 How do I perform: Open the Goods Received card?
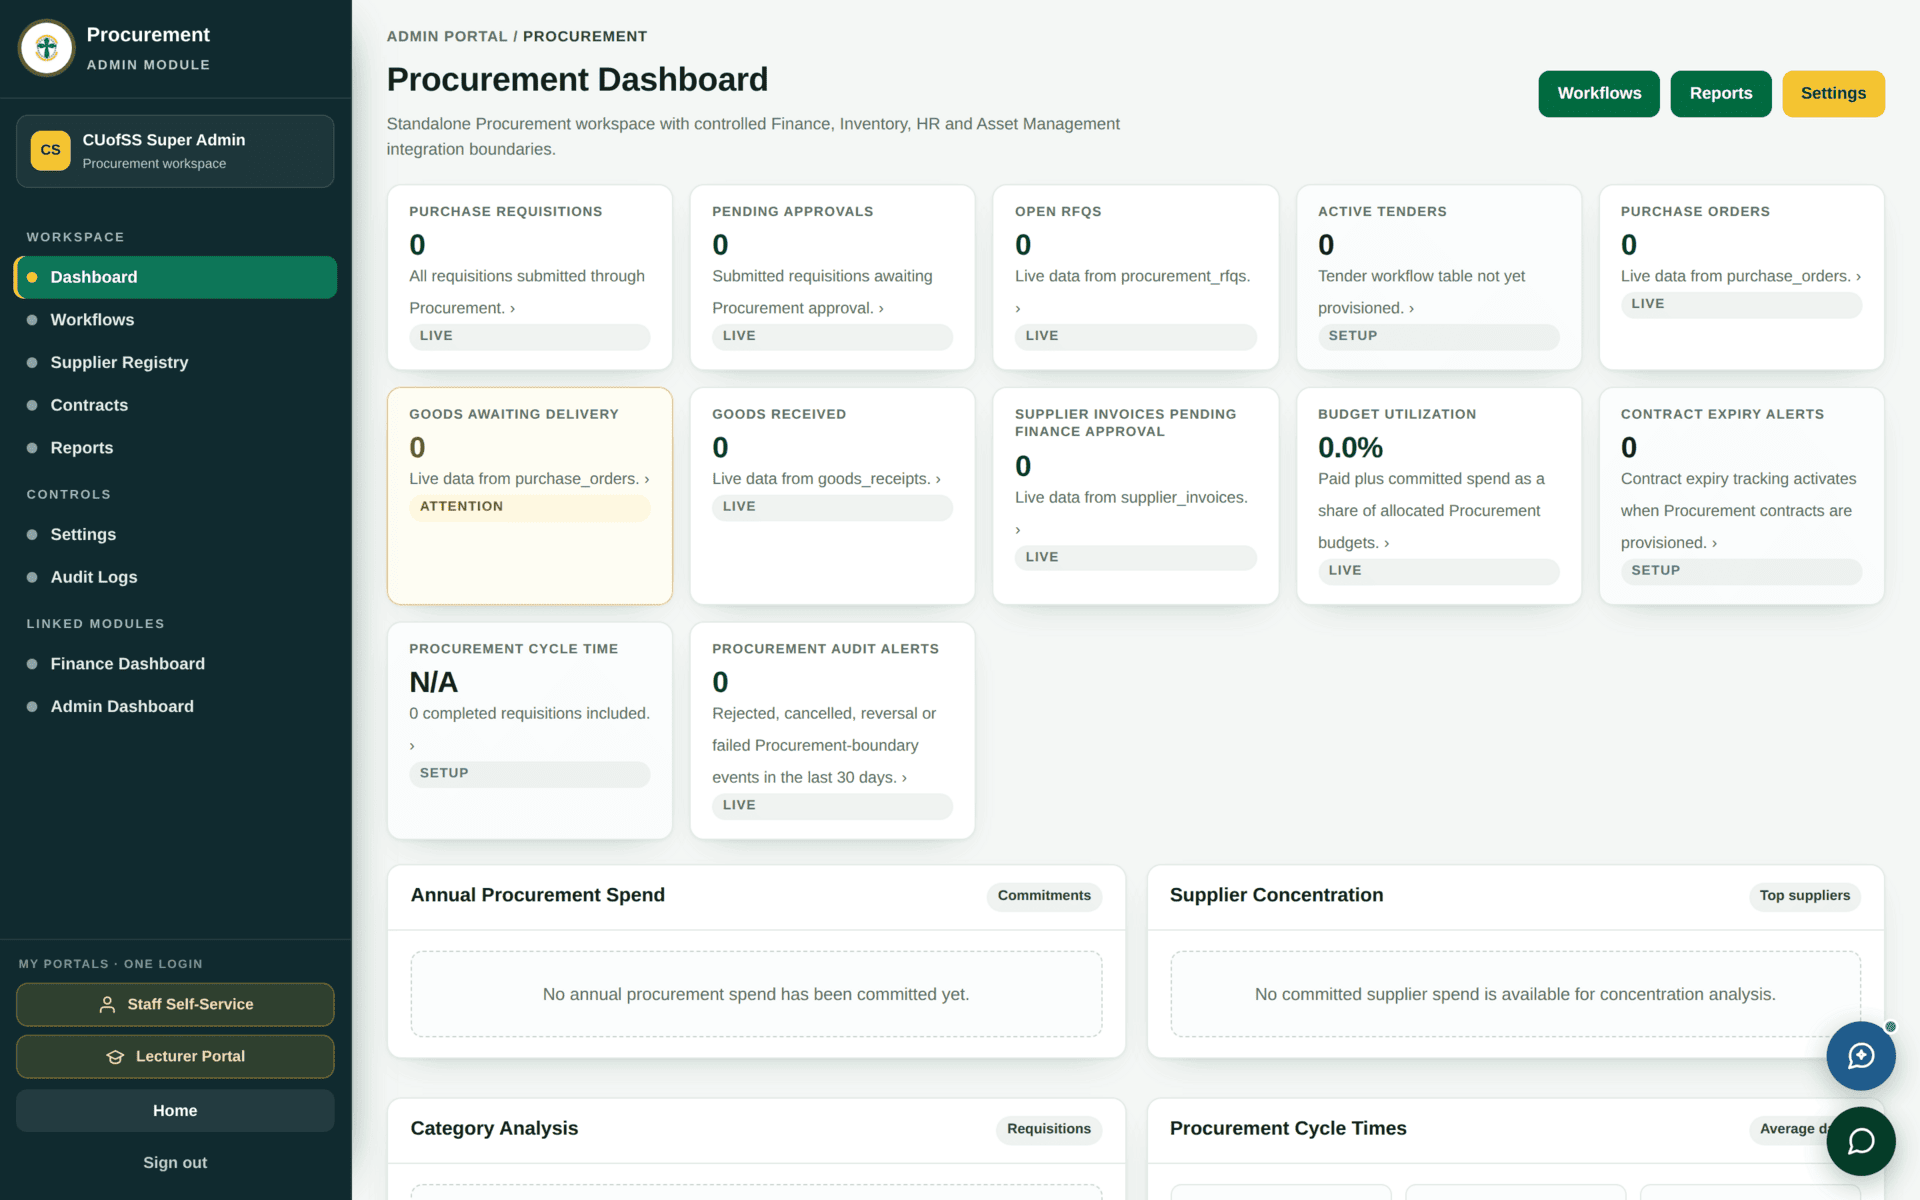[x=832, y=496]
